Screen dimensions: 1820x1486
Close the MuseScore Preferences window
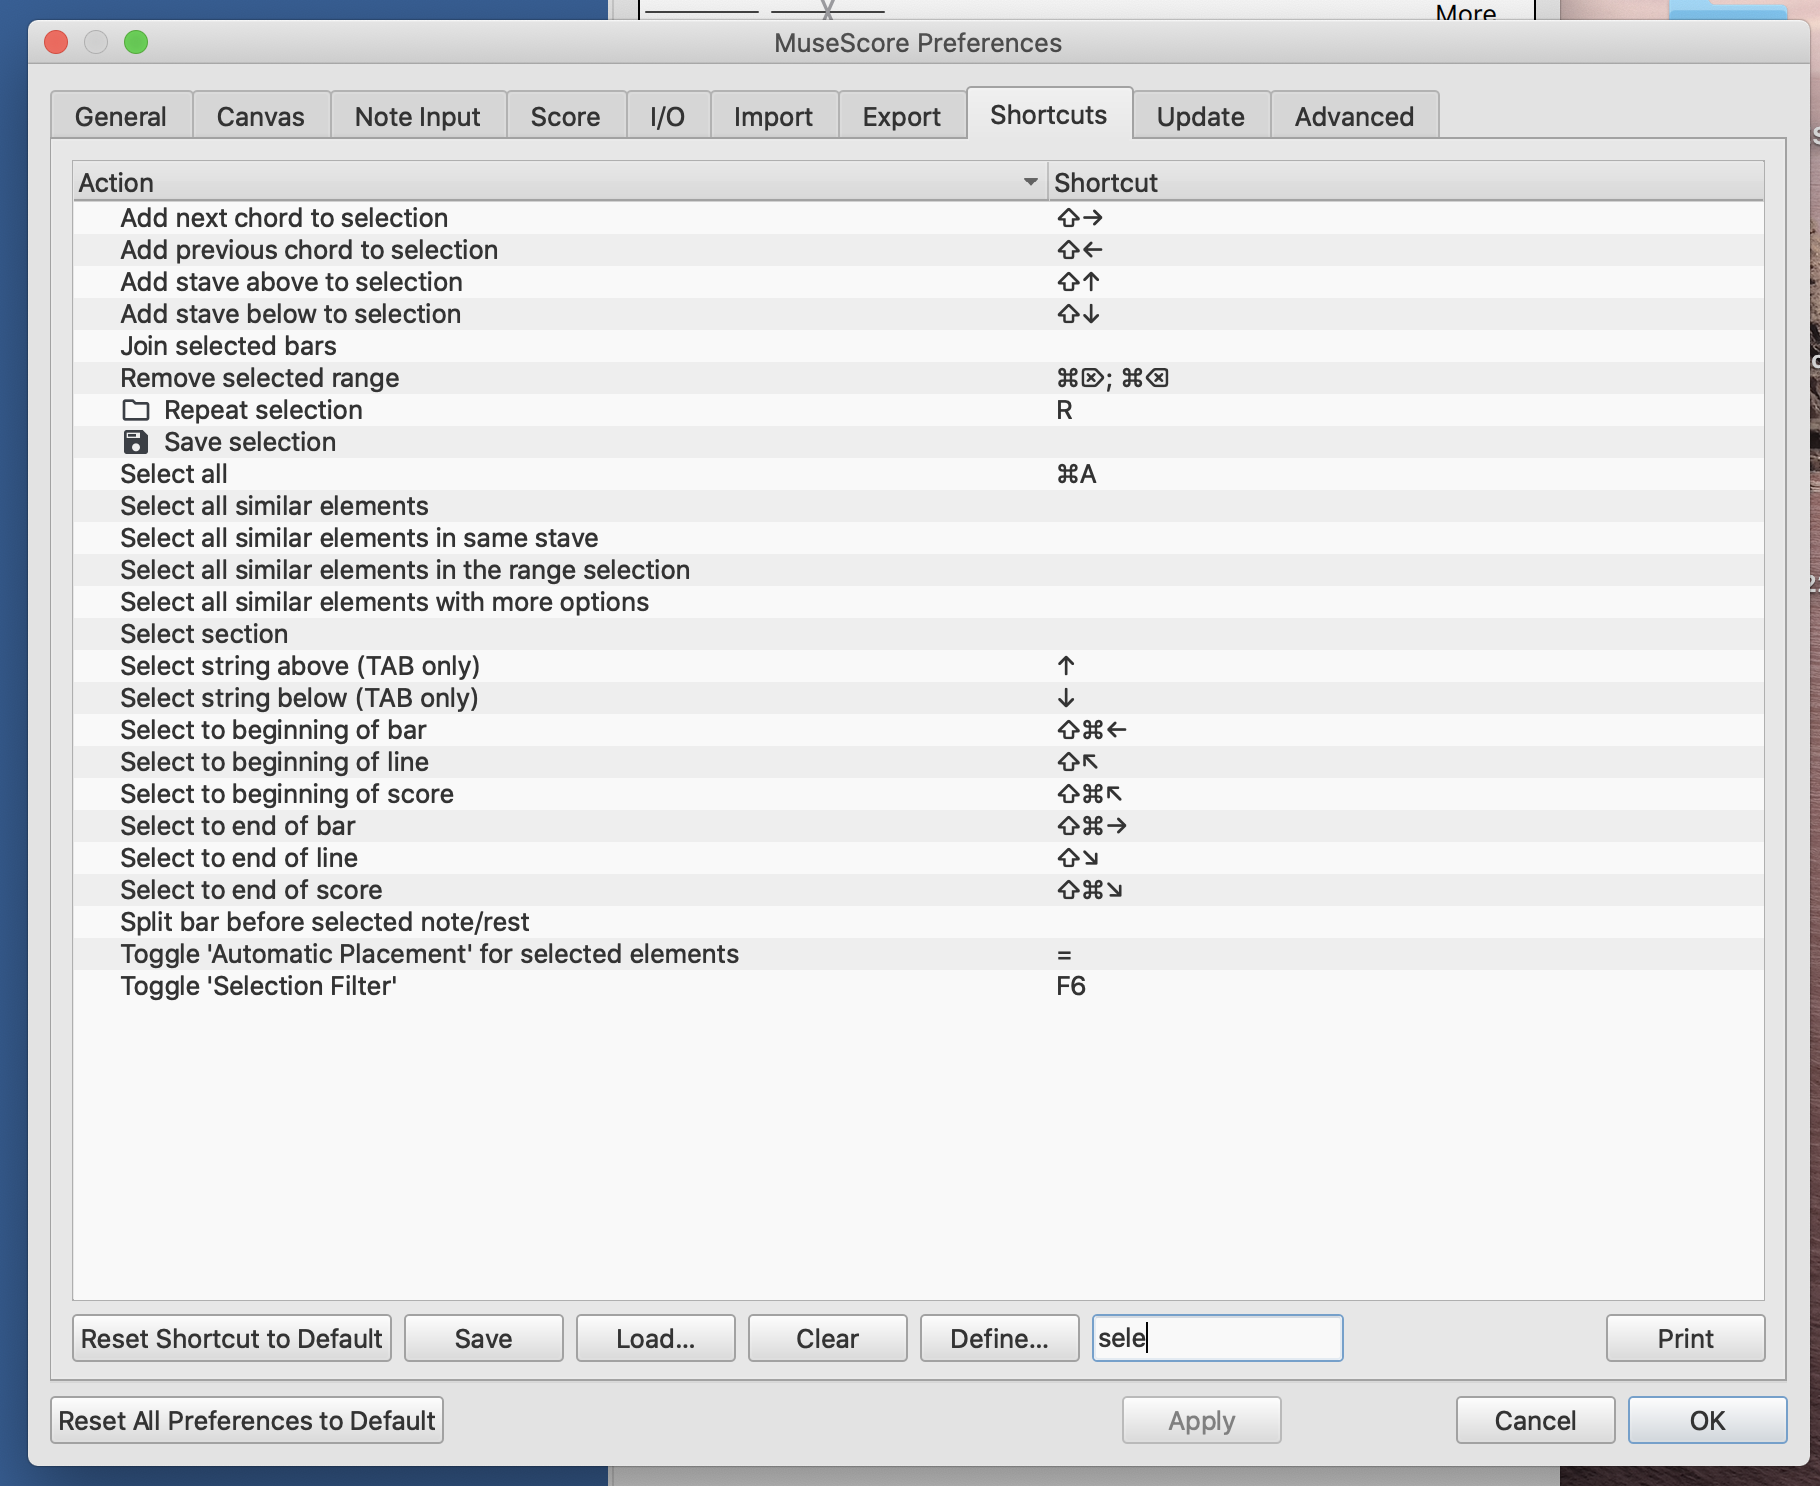[x=56, y=42]
